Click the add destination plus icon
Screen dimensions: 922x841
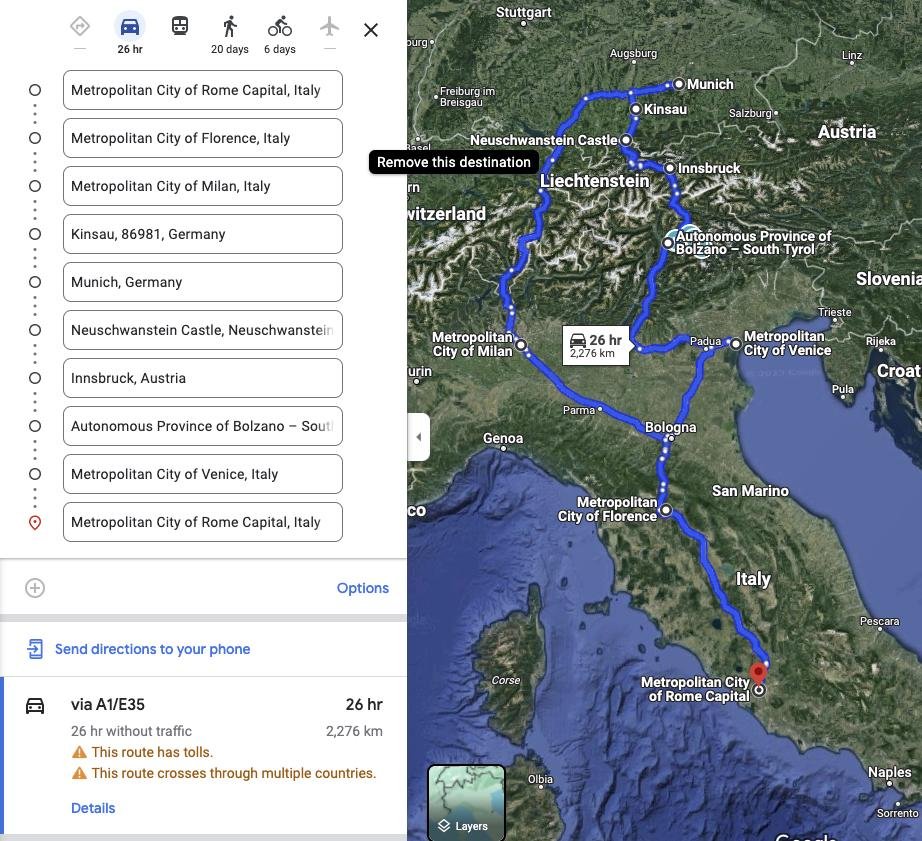(35, 588)
